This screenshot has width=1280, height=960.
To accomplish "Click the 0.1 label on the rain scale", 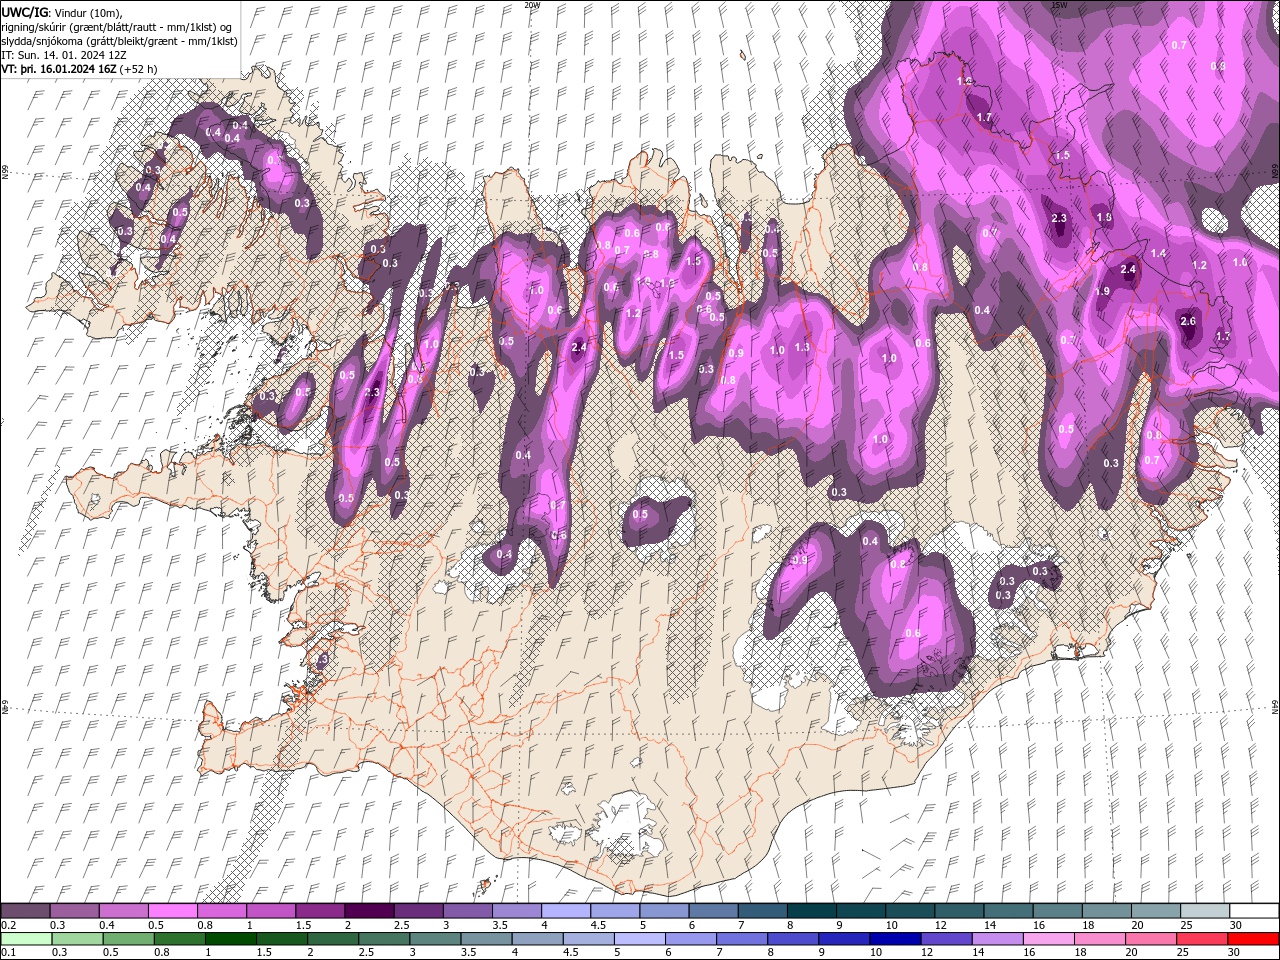I will click(x=7, y=952).
